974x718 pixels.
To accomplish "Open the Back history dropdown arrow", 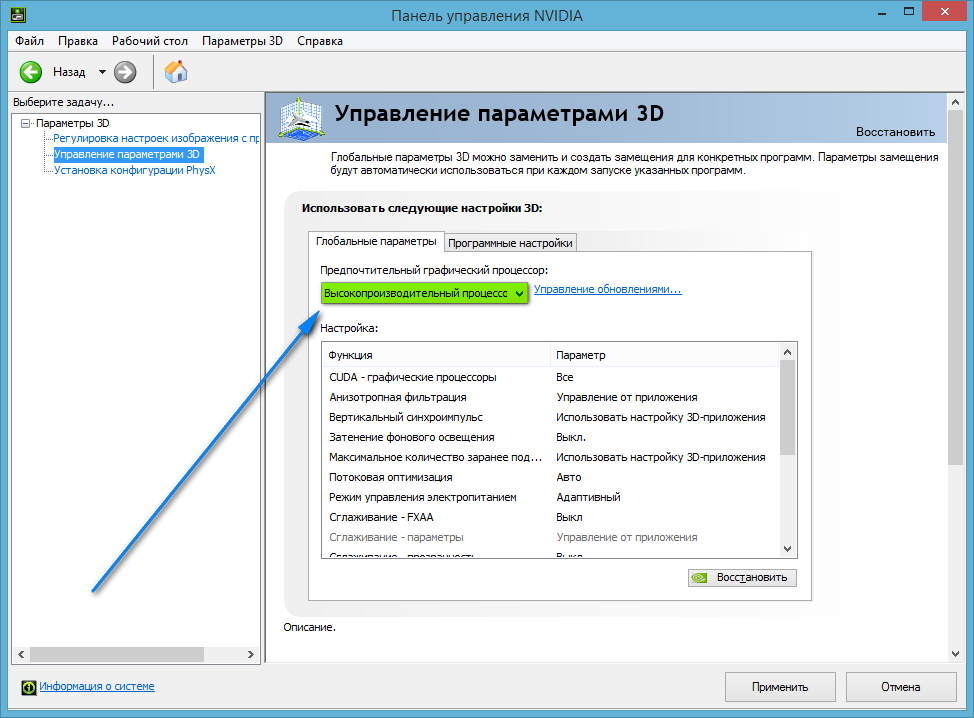I will (102, 72).
